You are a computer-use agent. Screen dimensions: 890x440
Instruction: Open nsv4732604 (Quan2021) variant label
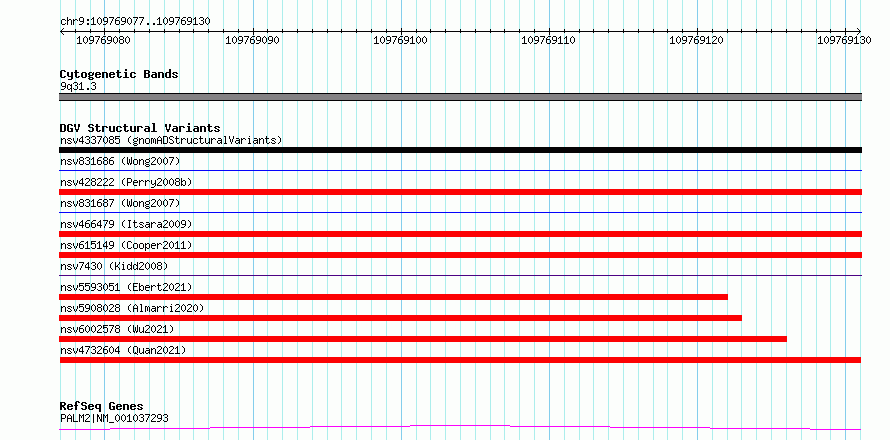pyautogui.click(x=123, y=350)
